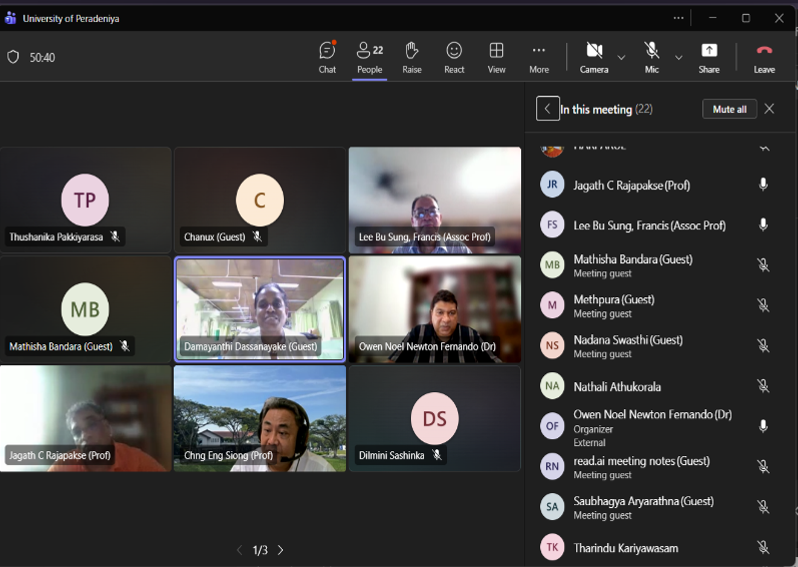The image size is (798, 567).
Task: Open the Chat panel
Action: pyautogui.click(x=327, y=58)
